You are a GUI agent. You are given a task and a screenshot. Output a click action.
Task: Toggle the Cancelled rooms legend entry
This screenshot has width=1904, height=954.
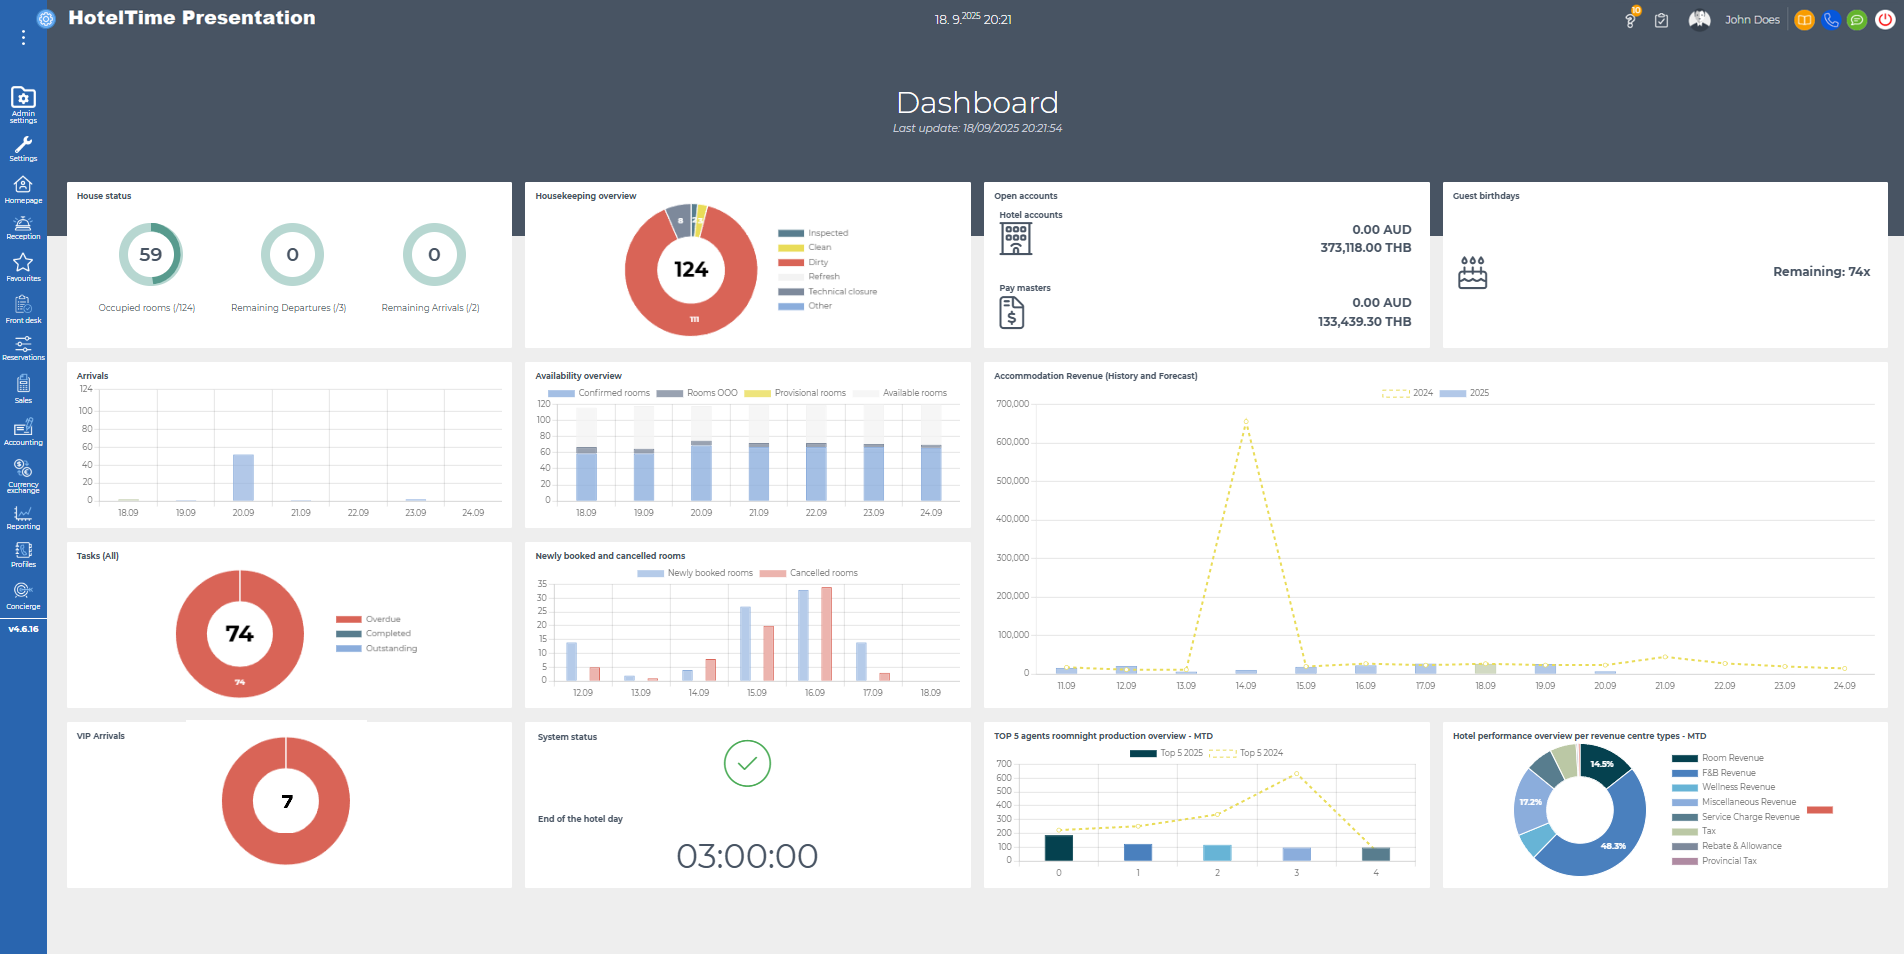[809, 573]
